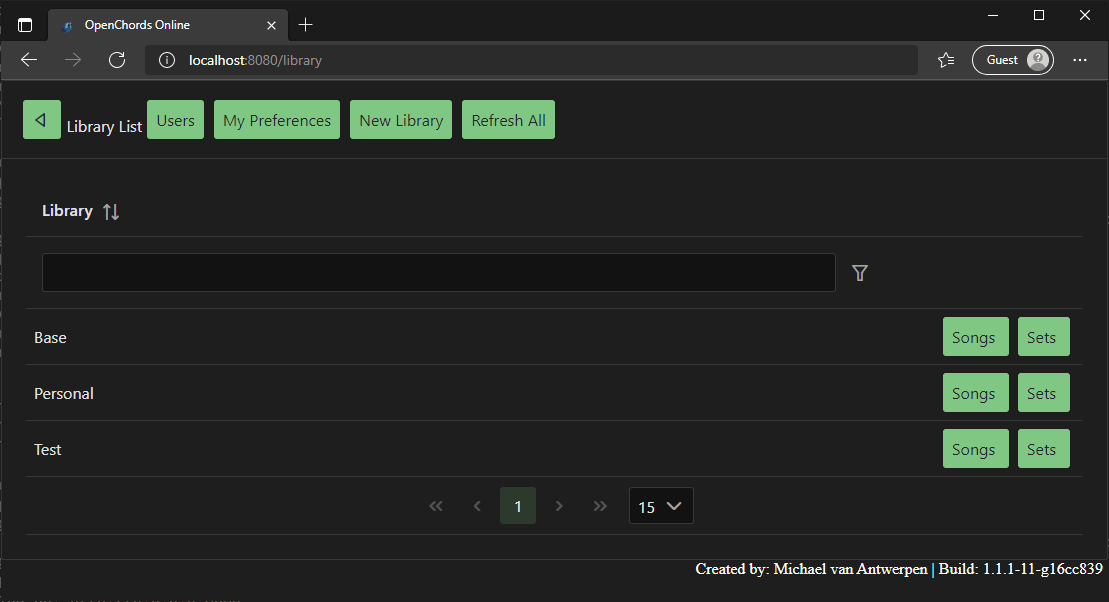Click the next page chevron
The width and height of the screenshot is (1109, 602).
tap(559, 506)
